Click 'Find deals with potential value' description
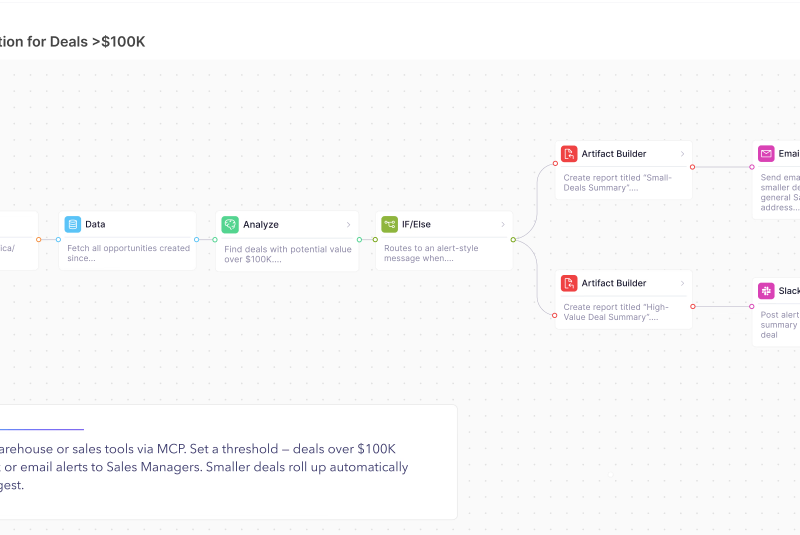 (x=288, y=254)
